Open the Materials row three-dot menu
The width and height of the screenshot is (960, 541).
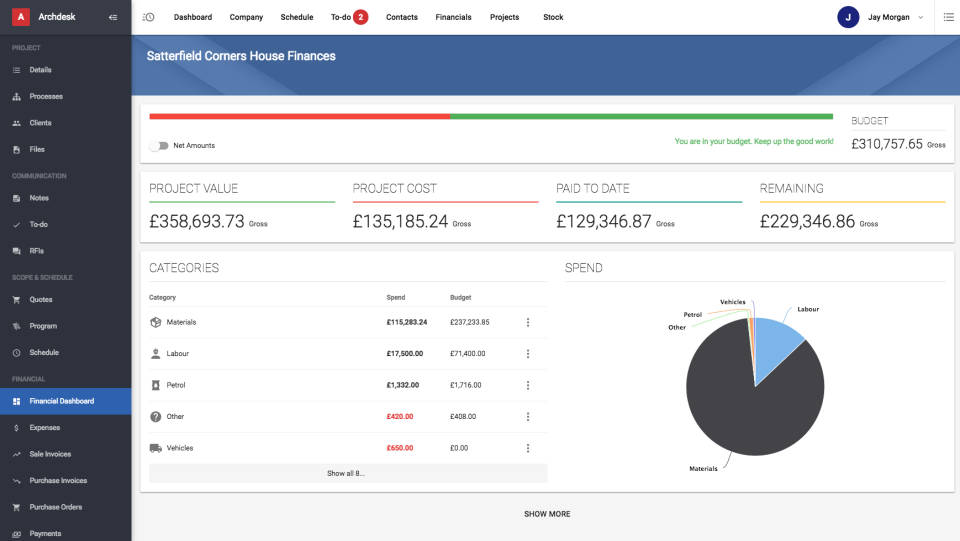pyautogui.click(x=527, y=322)
